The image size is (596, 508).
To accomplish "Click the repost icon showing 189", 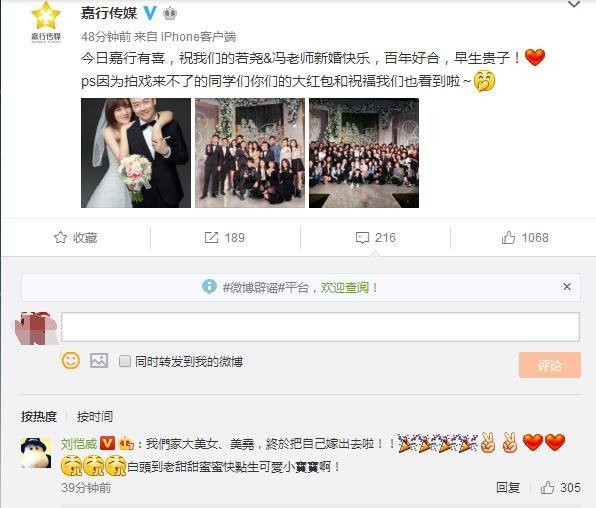I will pos(211,238).
